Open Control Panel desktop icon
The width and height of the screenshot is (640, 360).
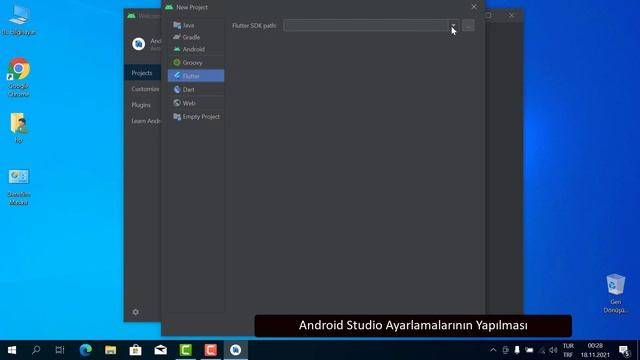tap(19, 187)
